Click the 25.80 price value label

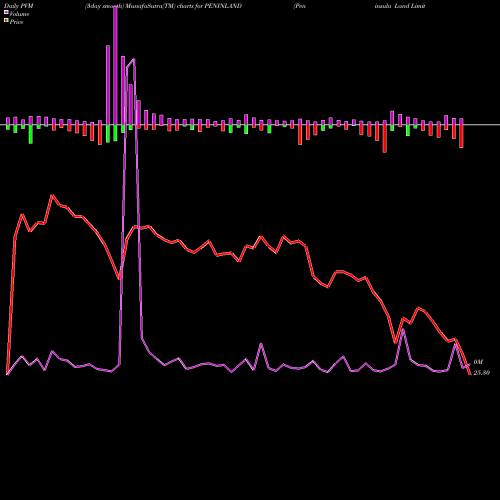[482, 373]
